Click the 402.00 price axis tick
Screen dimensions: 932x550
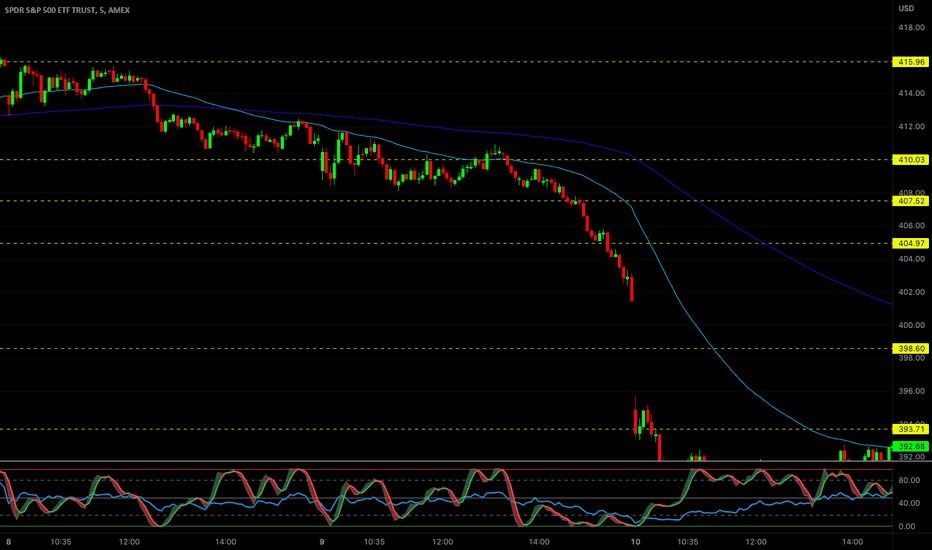pyautogui.click(x=911, y=292)
